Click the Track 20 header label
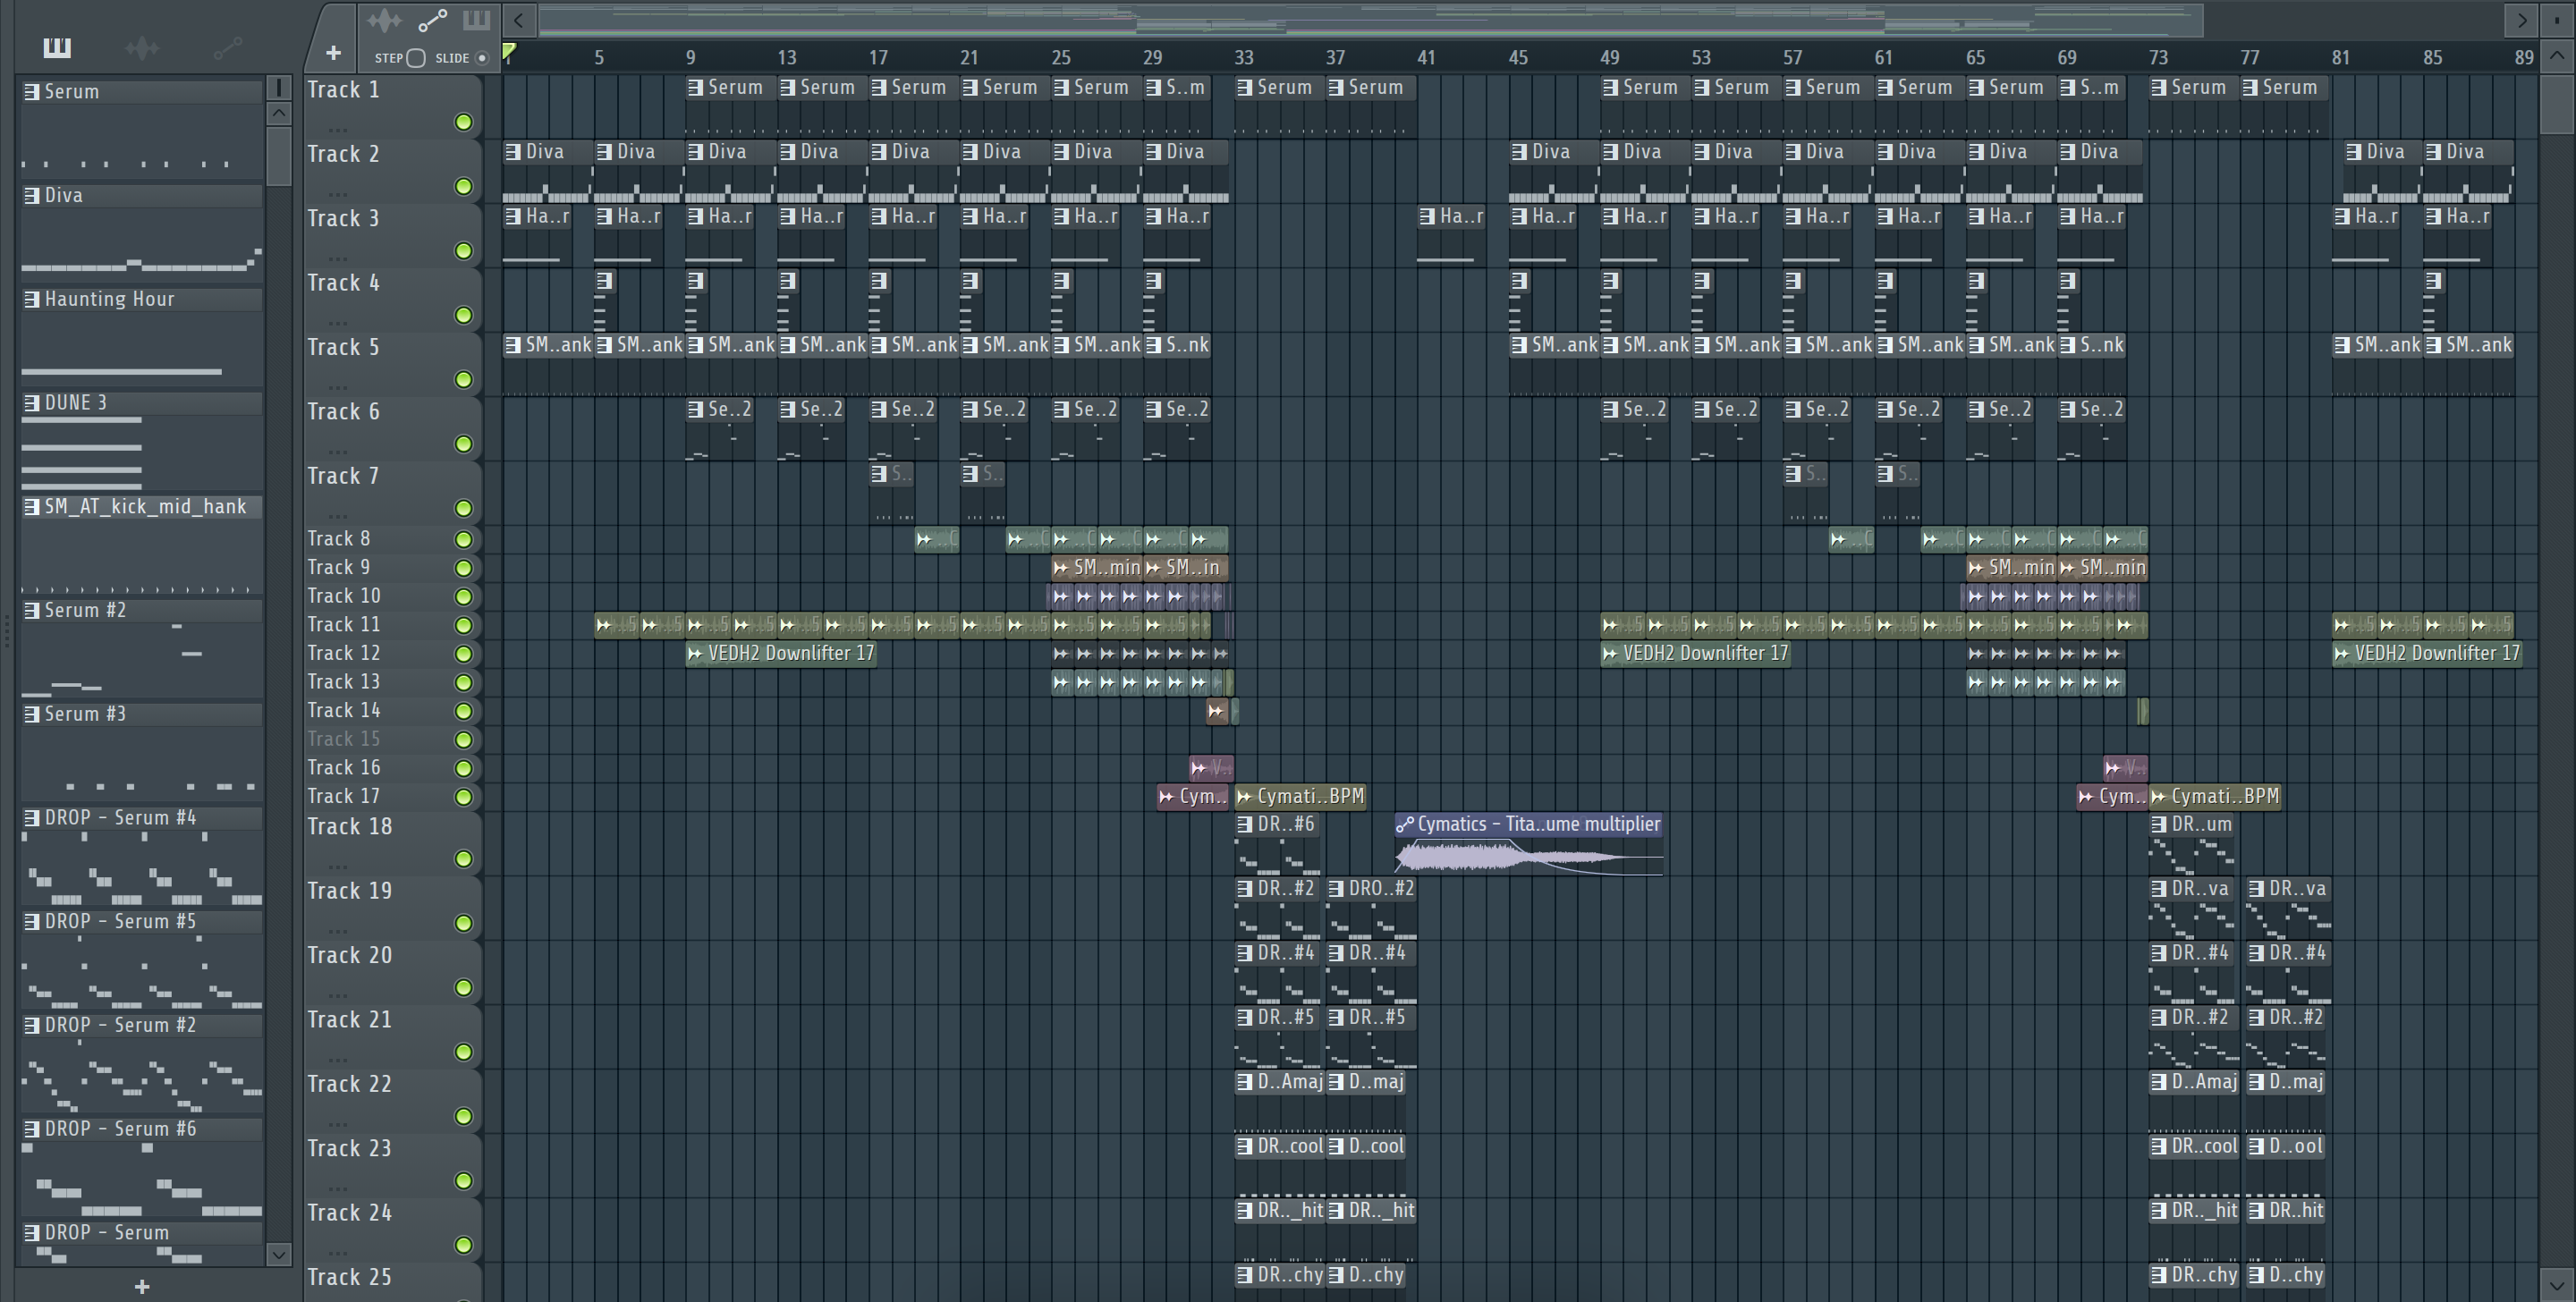Screen dimensions: 2576x1302 tap(349, 955)
